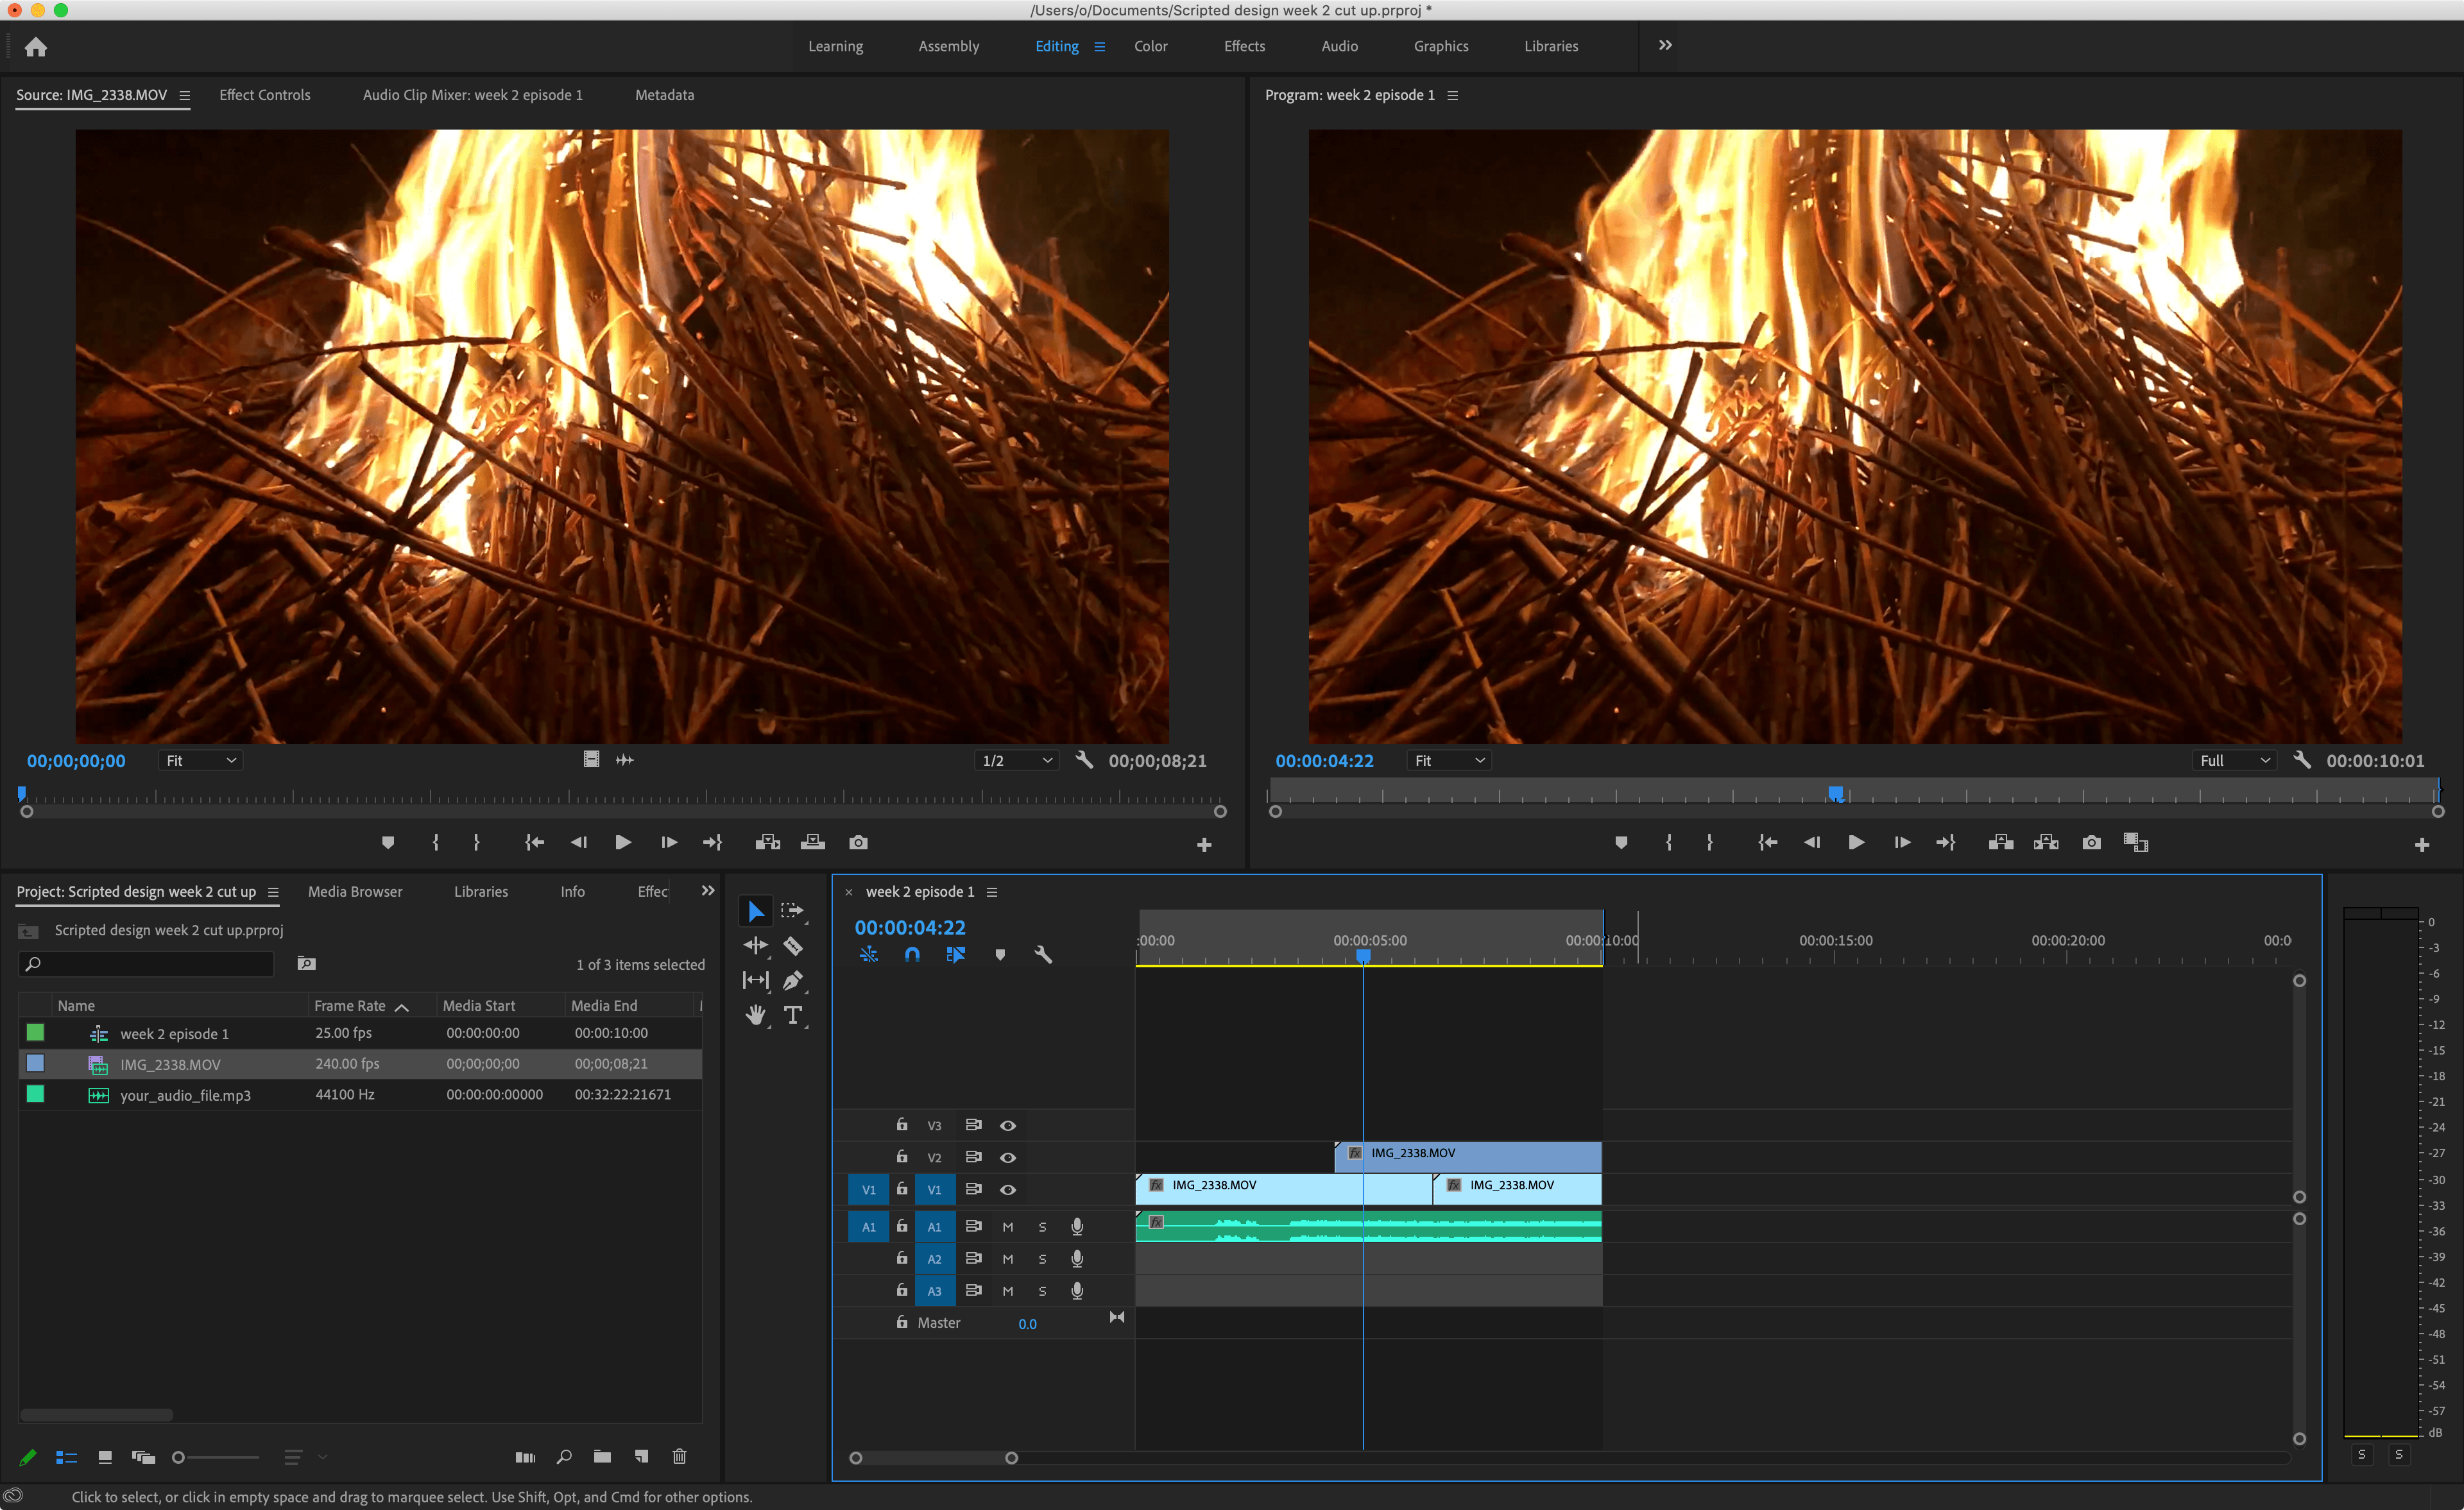Toggle V2 track output eye
This screenshot has width=2464, height=1510.
tap(1008, 1157)
